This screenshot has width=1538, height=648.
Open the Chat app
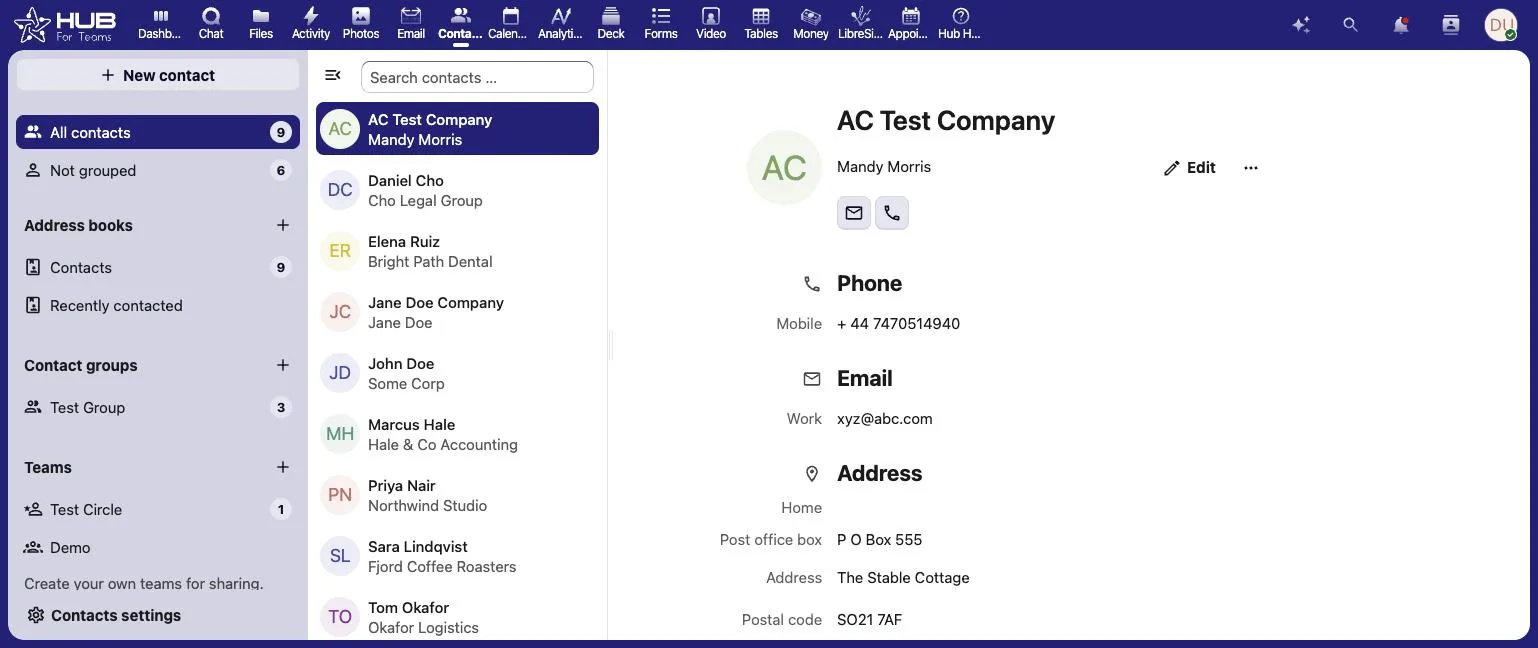coord(211,24)
